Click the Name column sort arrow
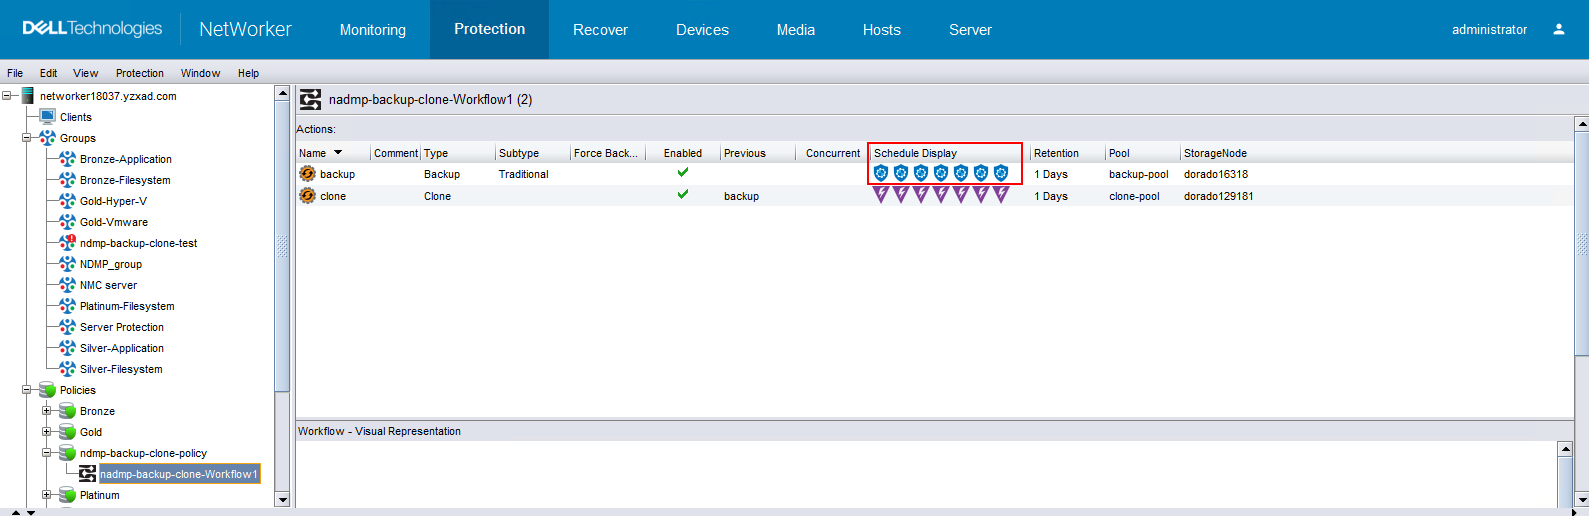Viewport: 1589px width, 516px height. coord(338,153)
